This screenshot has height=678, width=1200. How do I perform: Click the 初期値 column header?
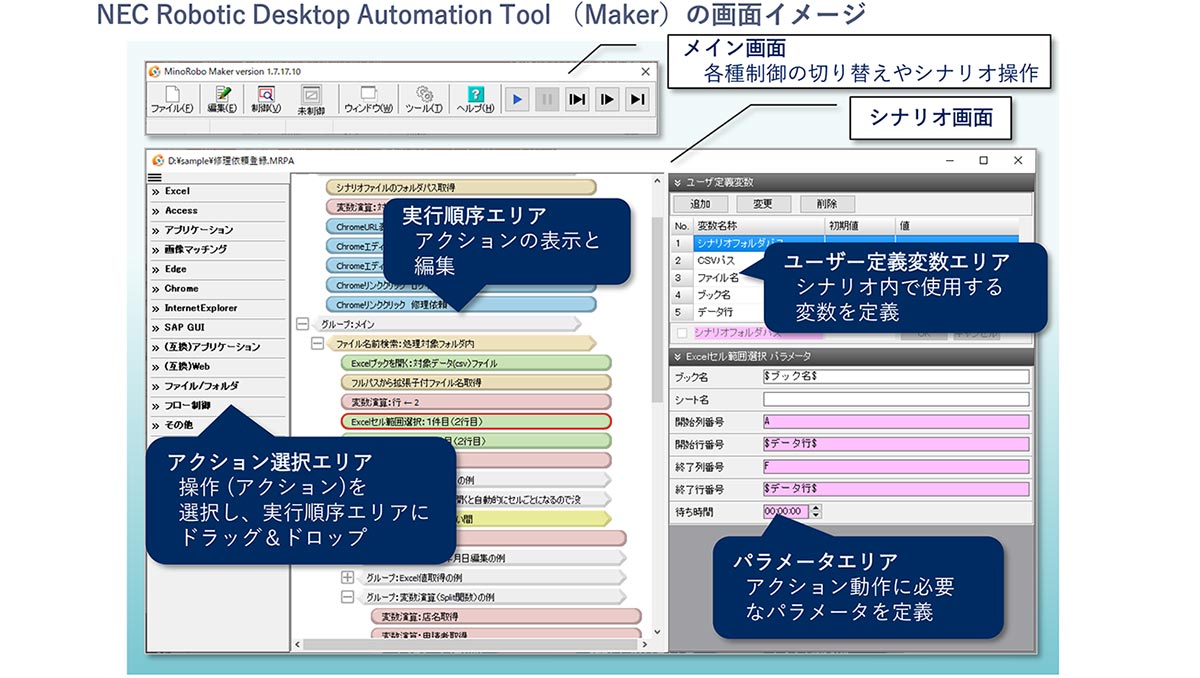859,226
